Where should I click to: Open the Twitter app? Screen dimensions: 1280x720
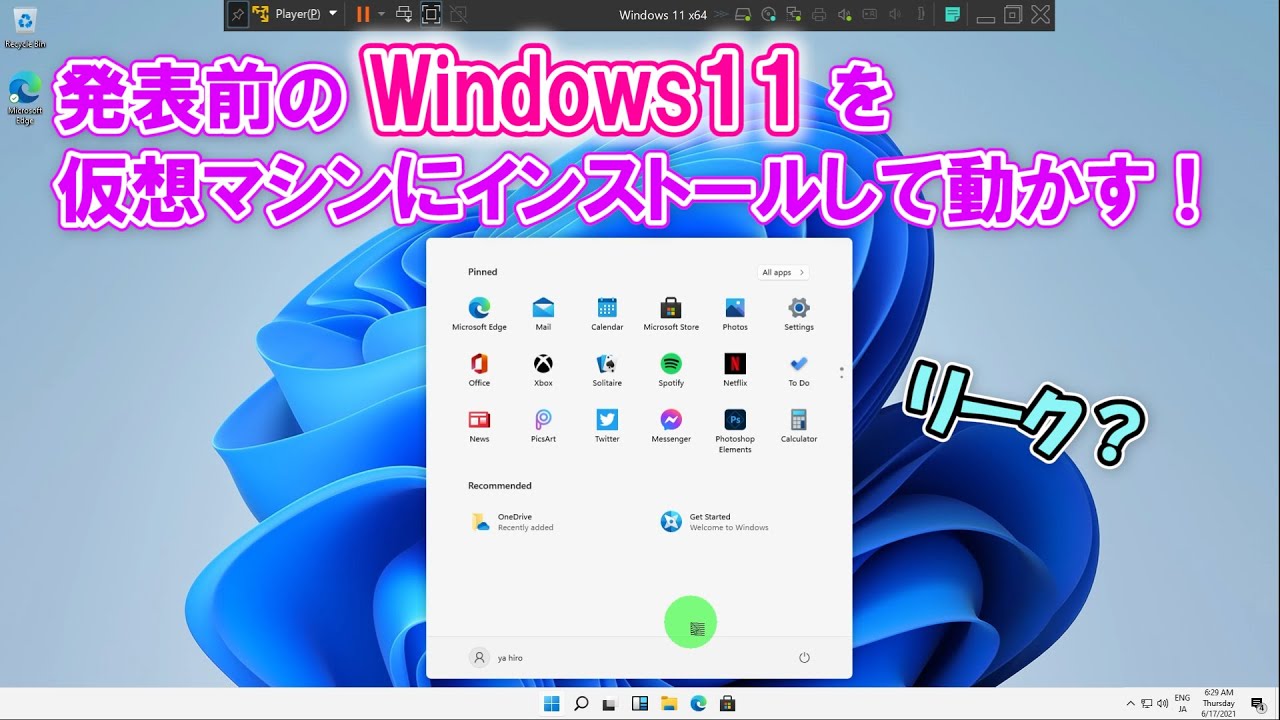[607, 425]
